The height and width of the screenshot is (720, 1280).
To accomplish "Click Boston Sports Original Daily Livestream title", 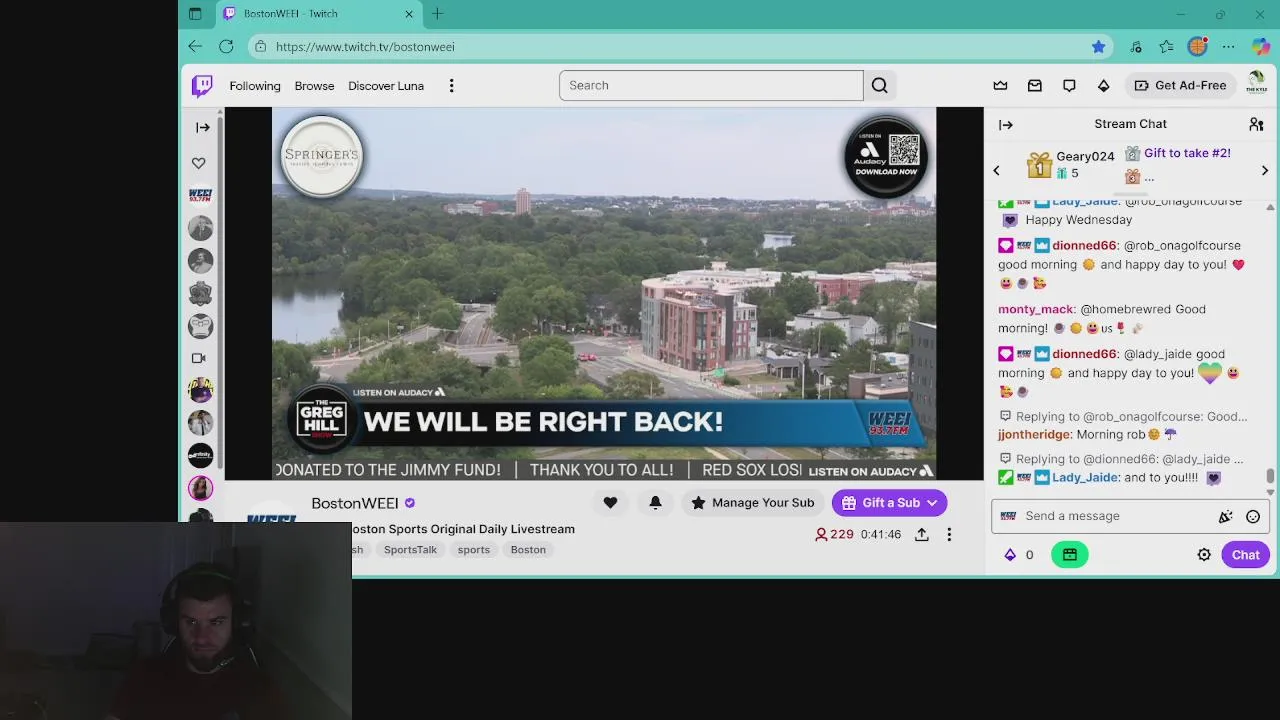I will pos(463,529).
